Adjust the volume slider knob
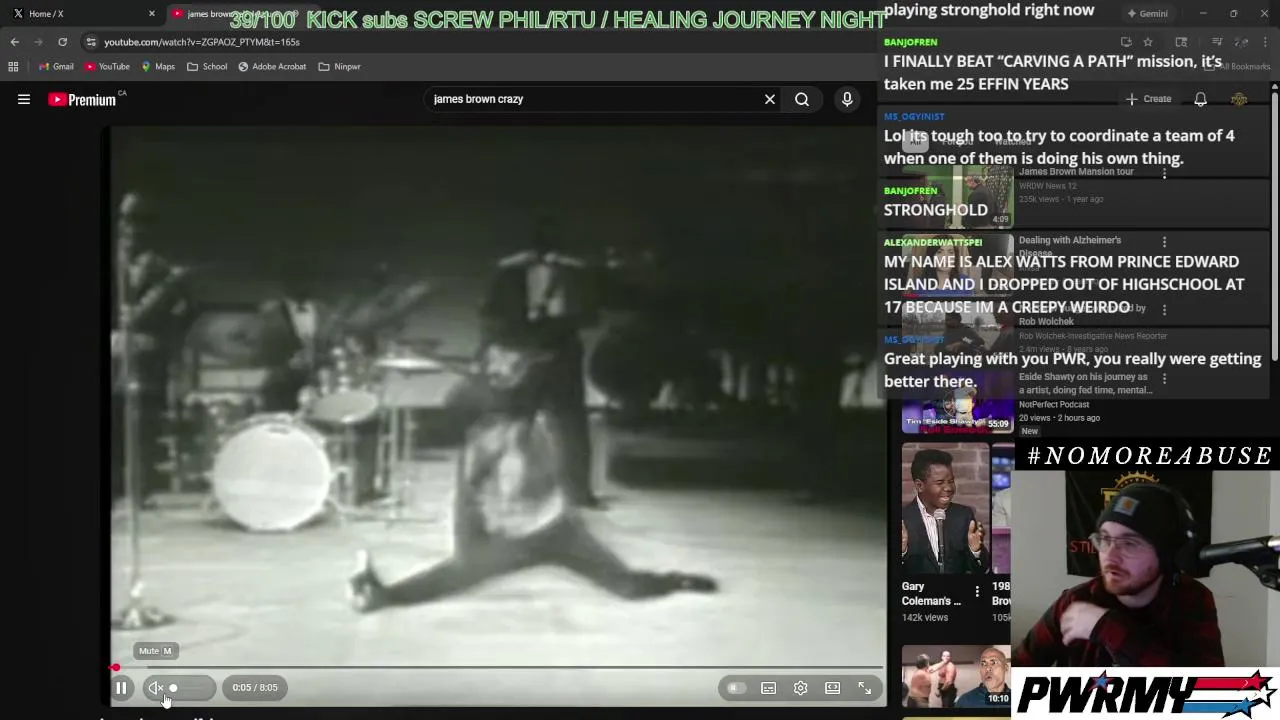Image resolution: width=1280 pixels, height=720 pixels. coord(173,688)
